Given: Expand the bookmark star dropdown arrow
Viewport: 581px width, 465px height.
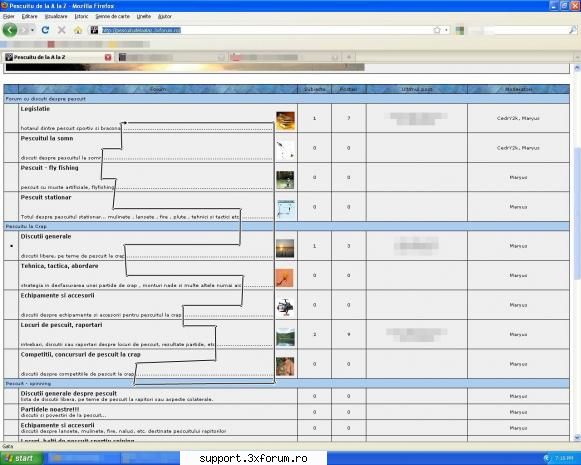Looking at the screenshot, I should [446, 30].
